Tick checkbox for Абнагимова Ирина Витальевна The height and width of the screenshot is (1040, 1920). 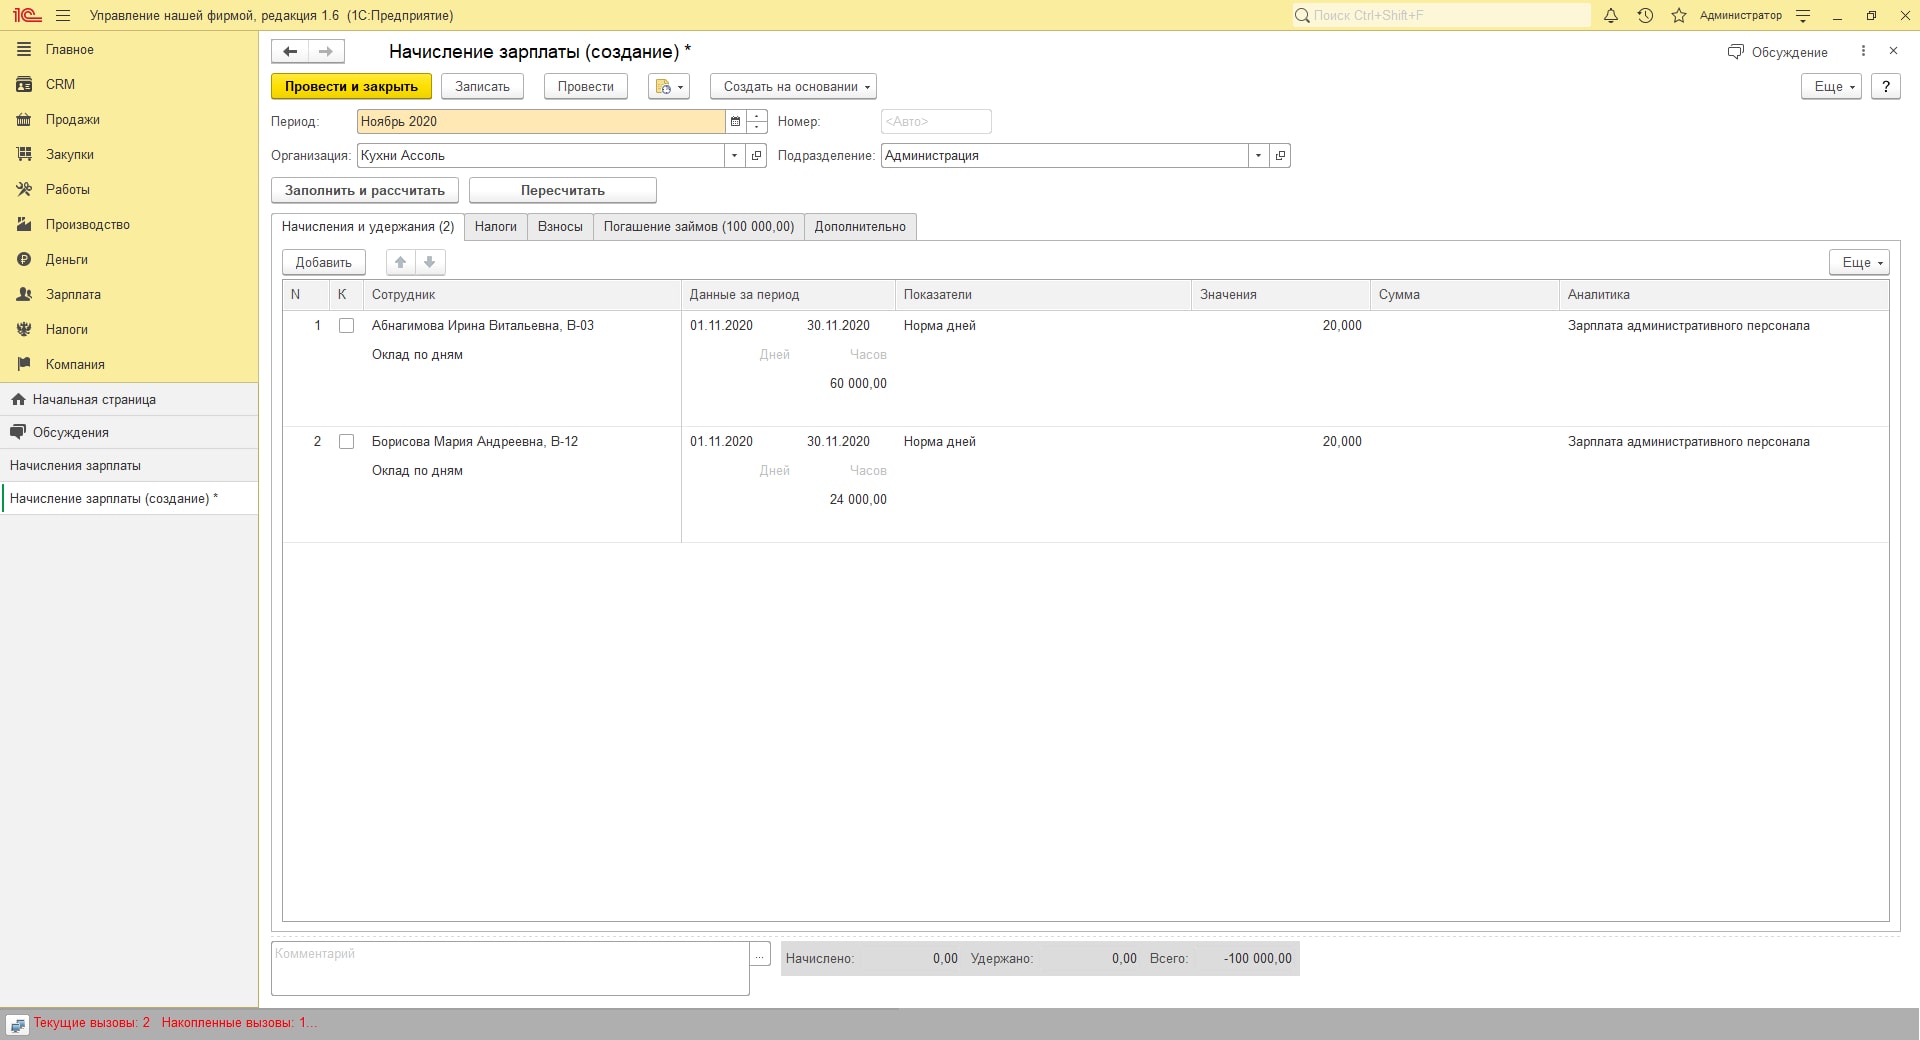346,326
